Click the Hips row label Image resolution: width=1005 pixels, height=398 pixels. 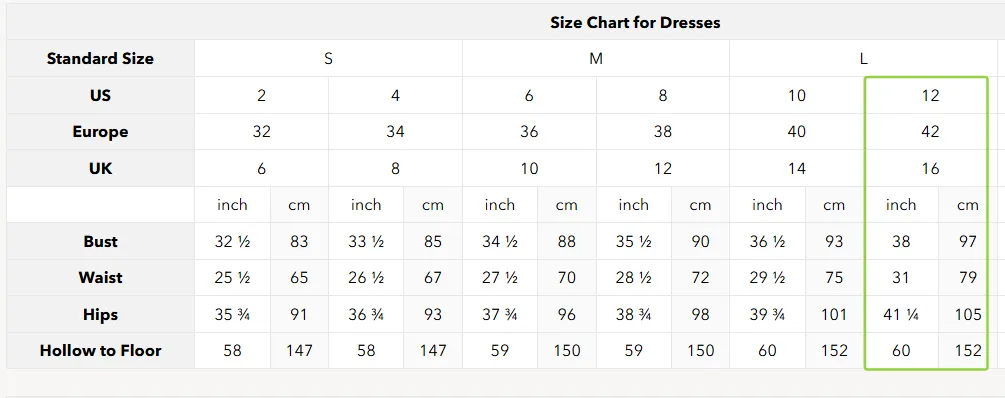click(101, 315)
